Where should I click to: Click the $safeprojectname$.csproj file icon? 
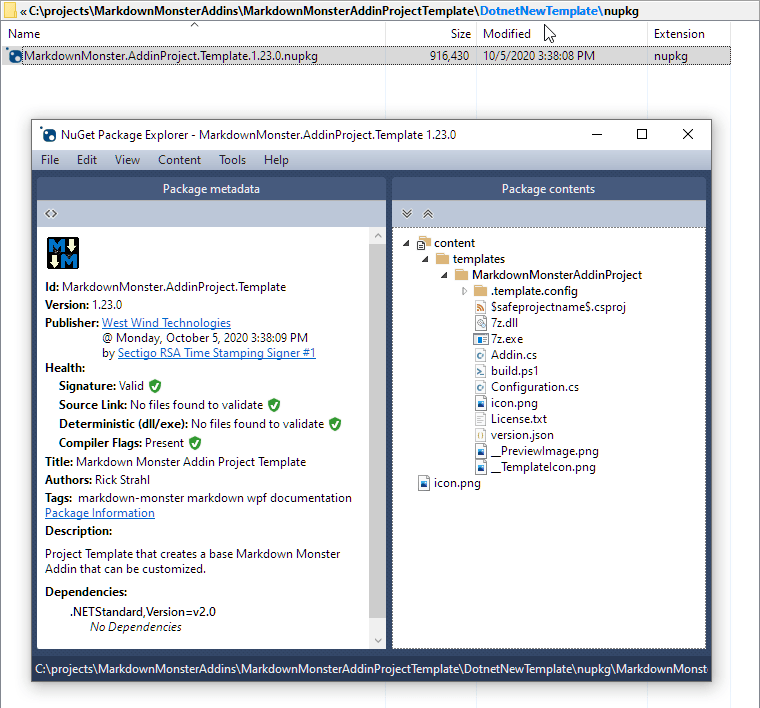click(x=480, y=307)
